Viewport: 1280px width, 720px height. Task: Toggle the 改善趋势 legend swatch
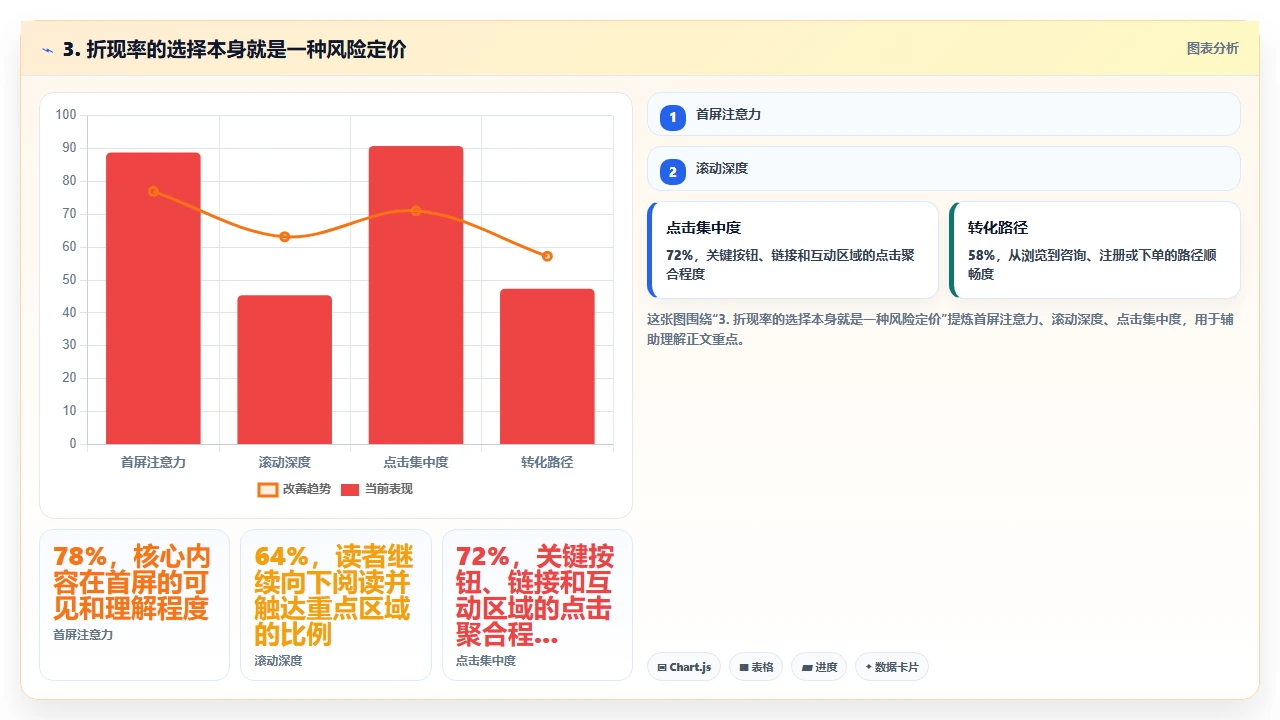[x=267, y=489]
